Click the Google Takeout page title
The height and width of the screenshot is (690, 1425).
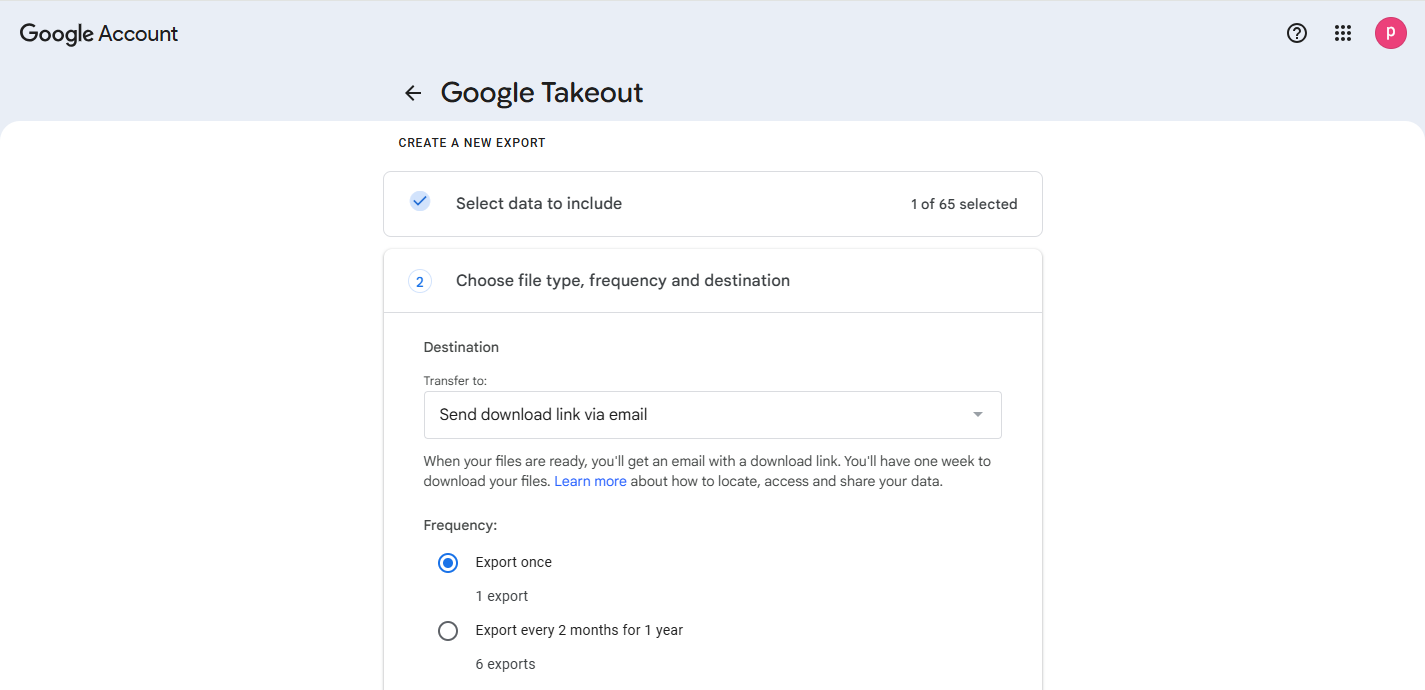(542, 93)
